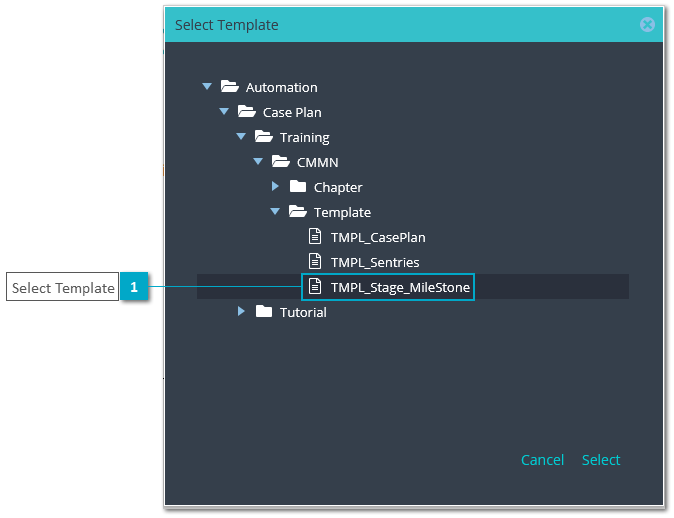Cancel the template selection
Screen dimensions: 674x518
click(542, 460)
